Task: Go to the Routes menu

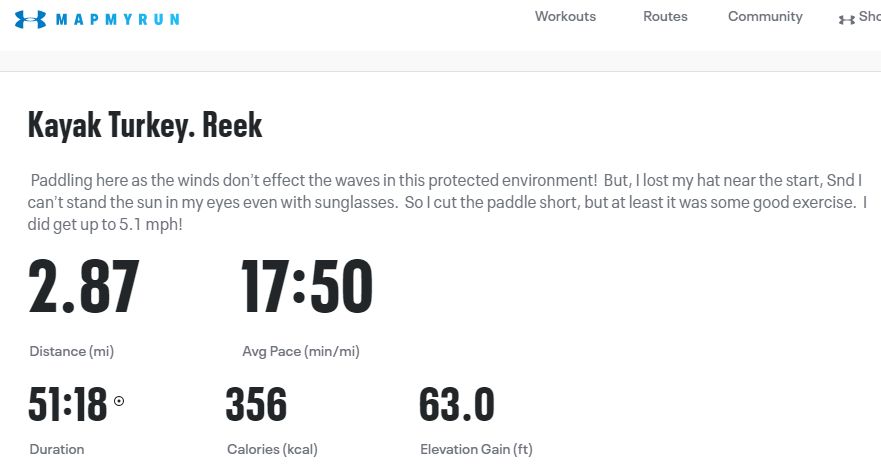Action: [x=665, y=16]
